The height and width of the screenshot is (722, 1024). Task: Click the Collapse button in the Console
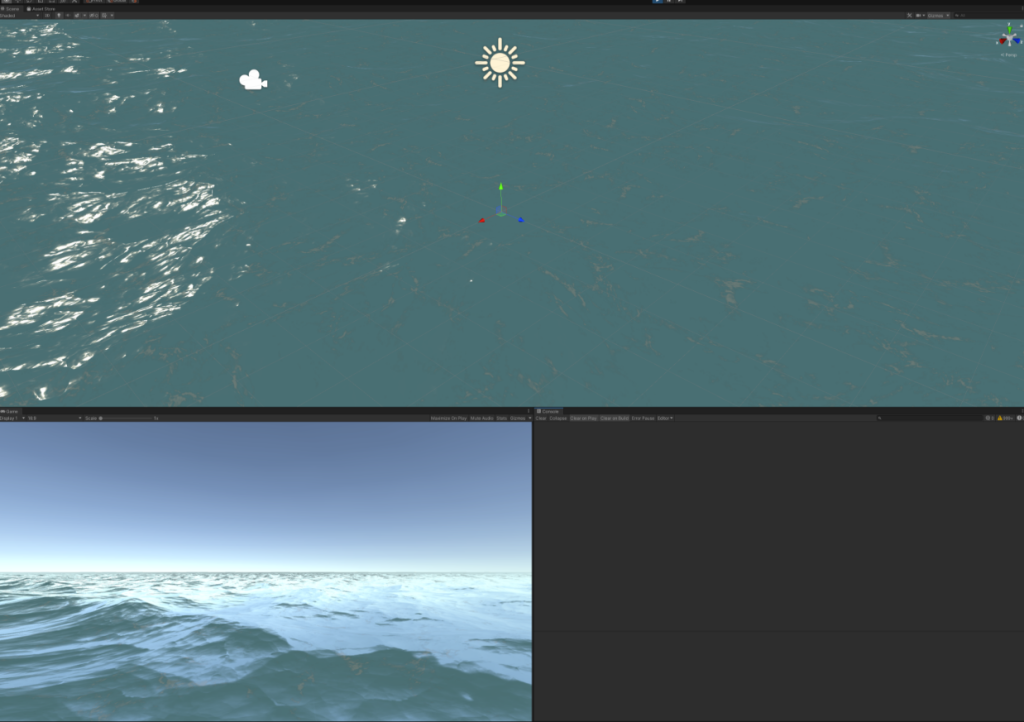tap(558, 418)
